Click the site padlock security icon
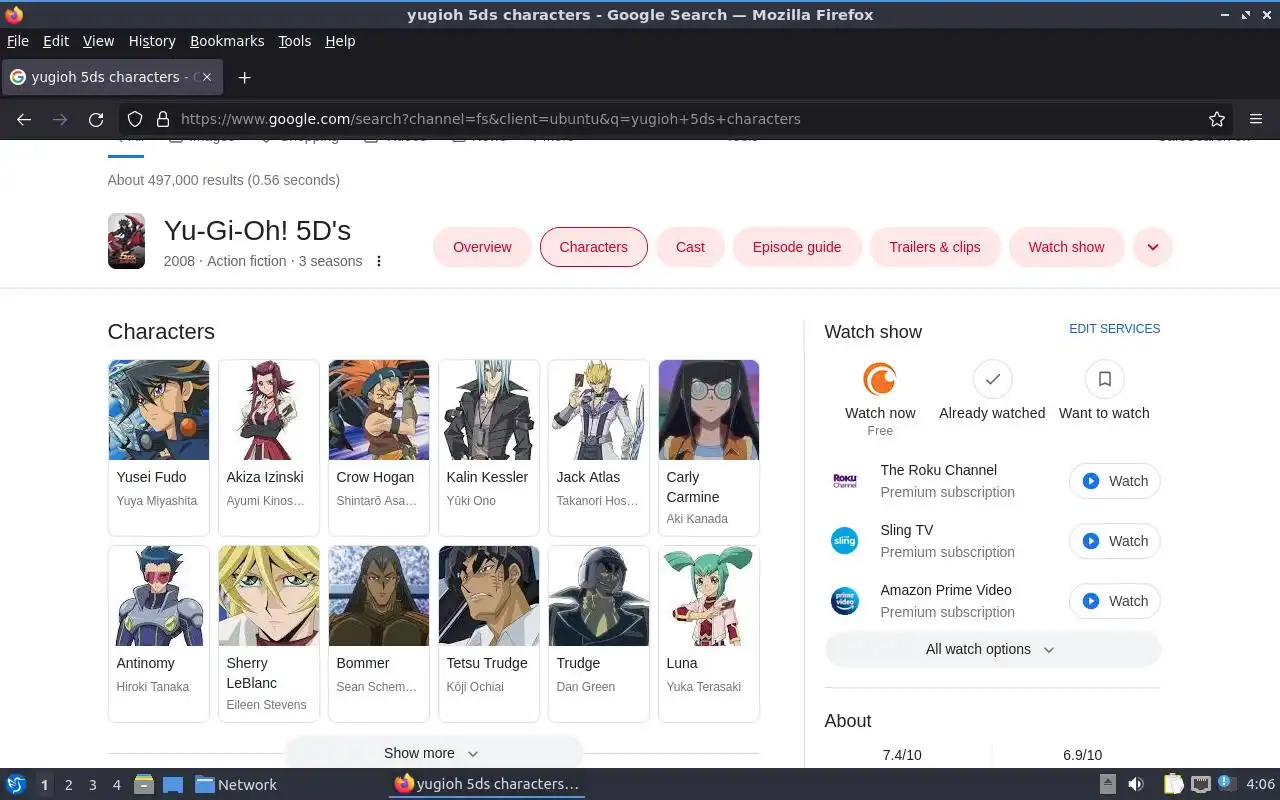Image resolution: width=1280 pixels, height=800 pixels. (163, 119)
